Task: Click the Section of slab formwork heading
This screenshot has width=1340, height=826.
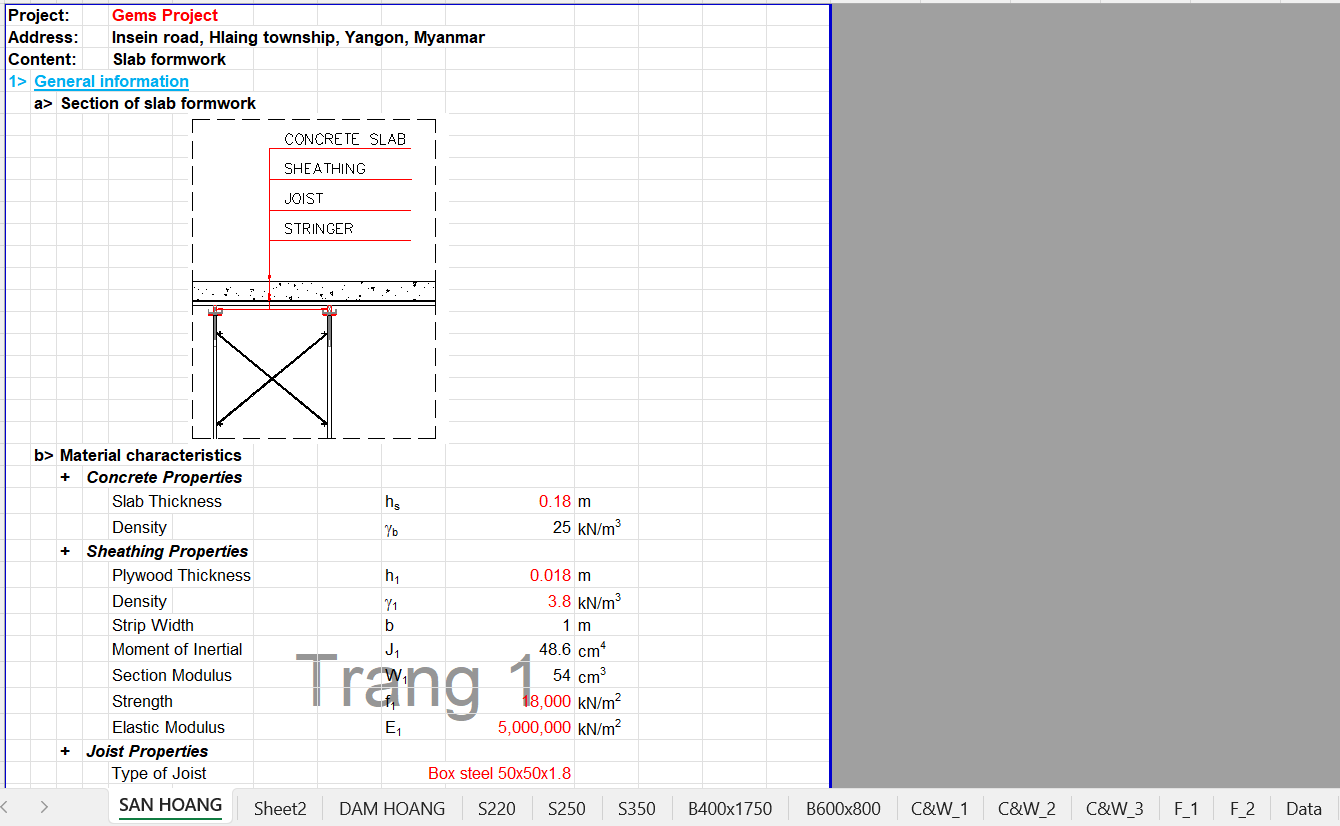Action: point(158,103)
